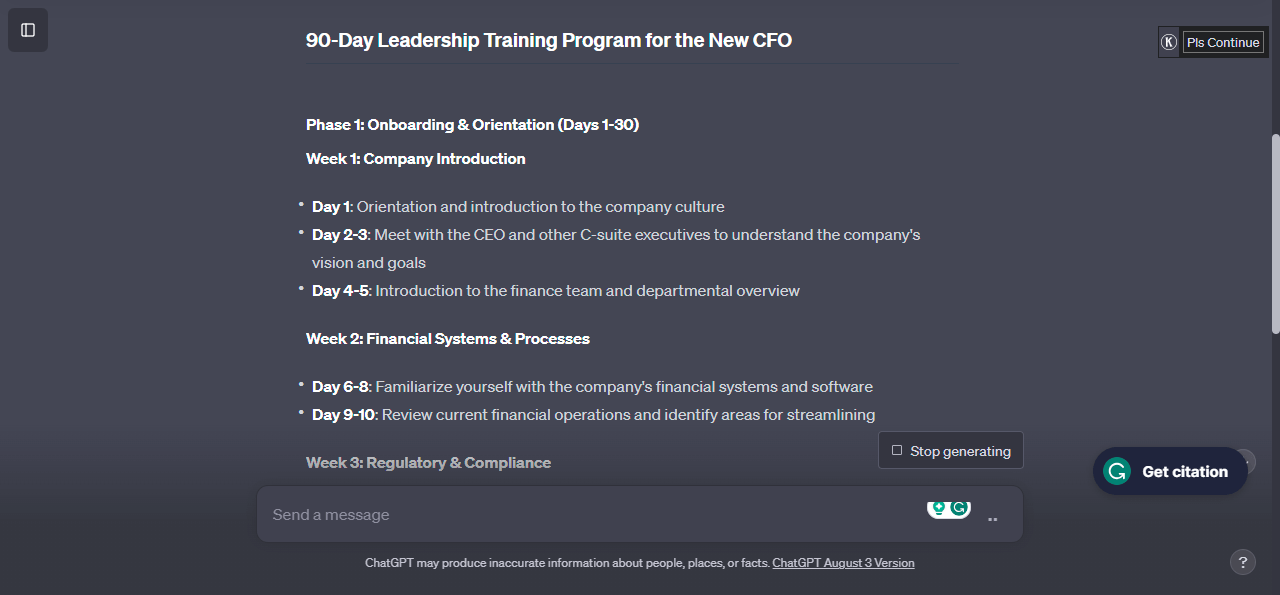
Task: Click the 90-Day Leadership Training Program heading
Action: 549,40
